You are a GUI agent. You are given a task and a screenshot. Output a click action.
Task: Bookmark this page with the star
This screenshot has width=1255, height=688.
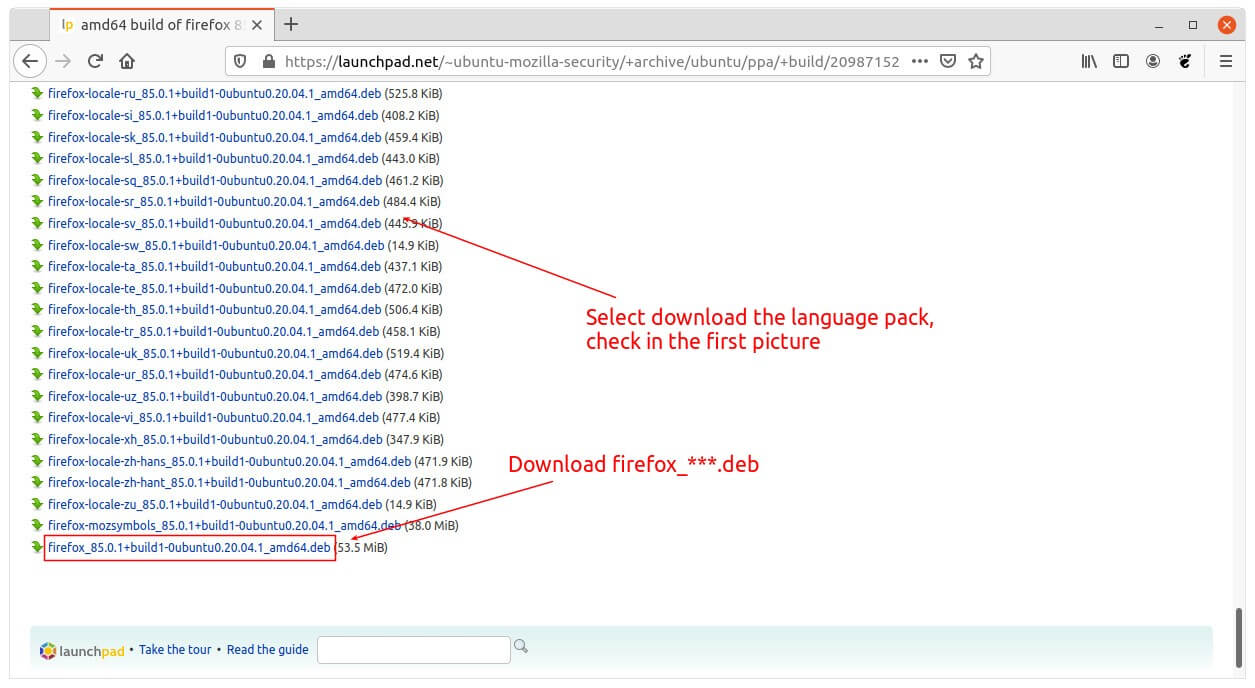click(975, 61)
